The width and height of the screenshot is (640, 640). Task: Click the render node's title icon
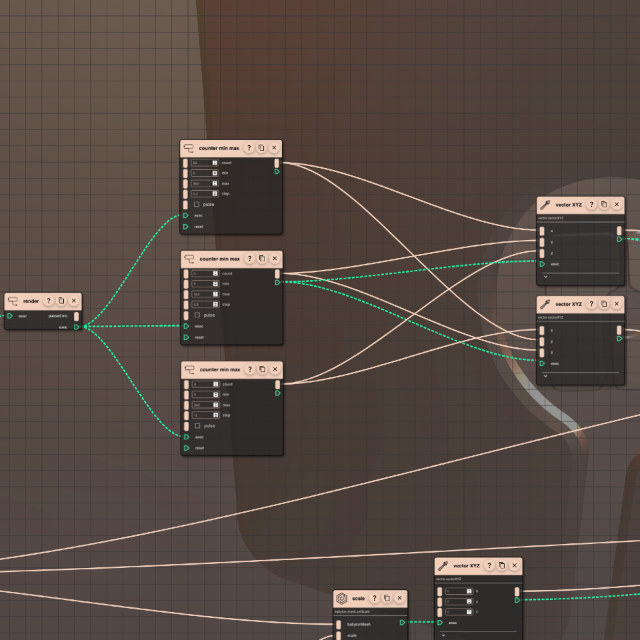(x=13, y=301)
